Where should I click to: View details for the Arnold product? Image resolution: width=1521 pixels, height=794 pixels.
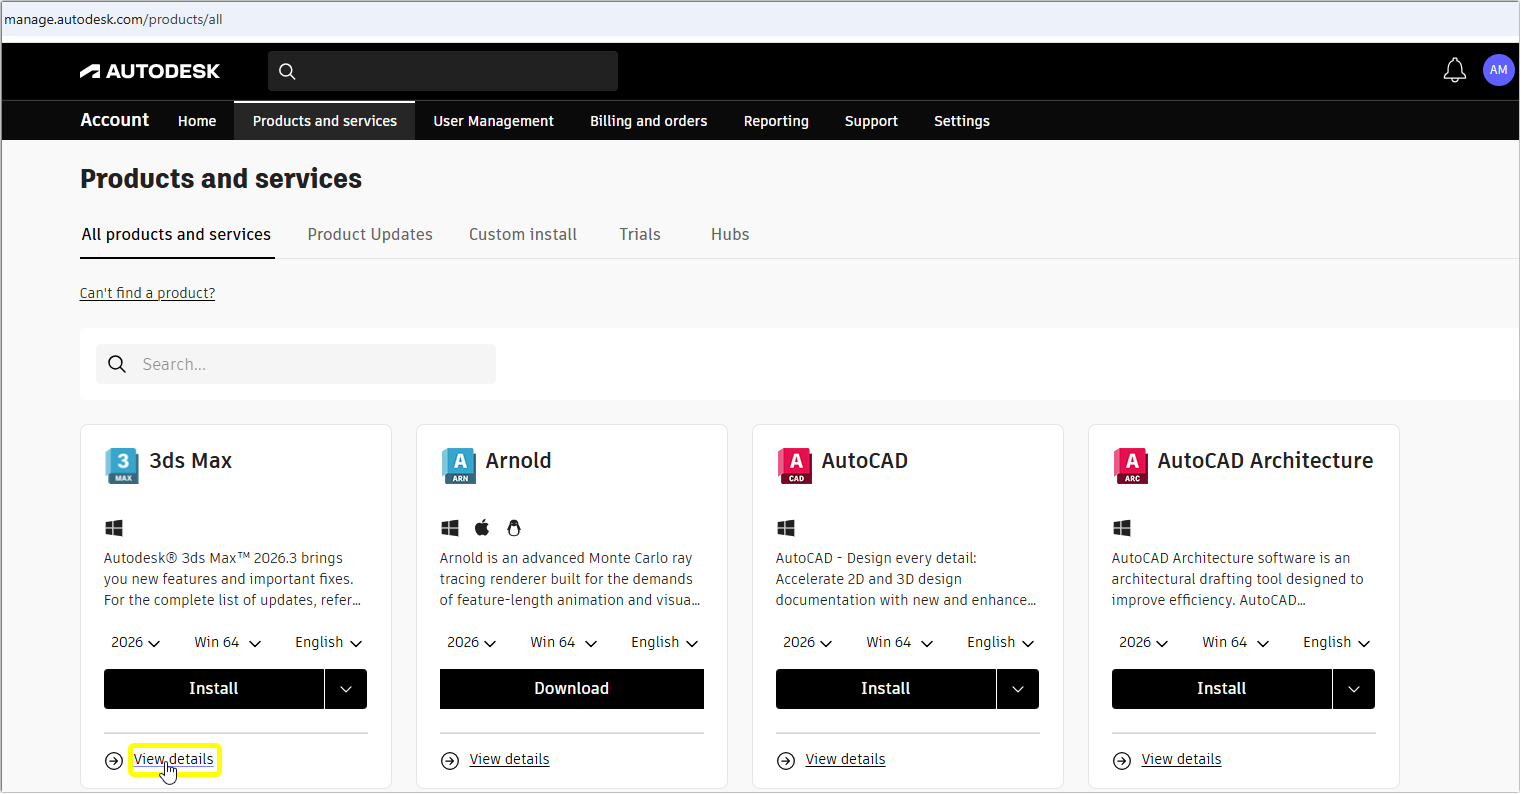(x=509, y=759)
